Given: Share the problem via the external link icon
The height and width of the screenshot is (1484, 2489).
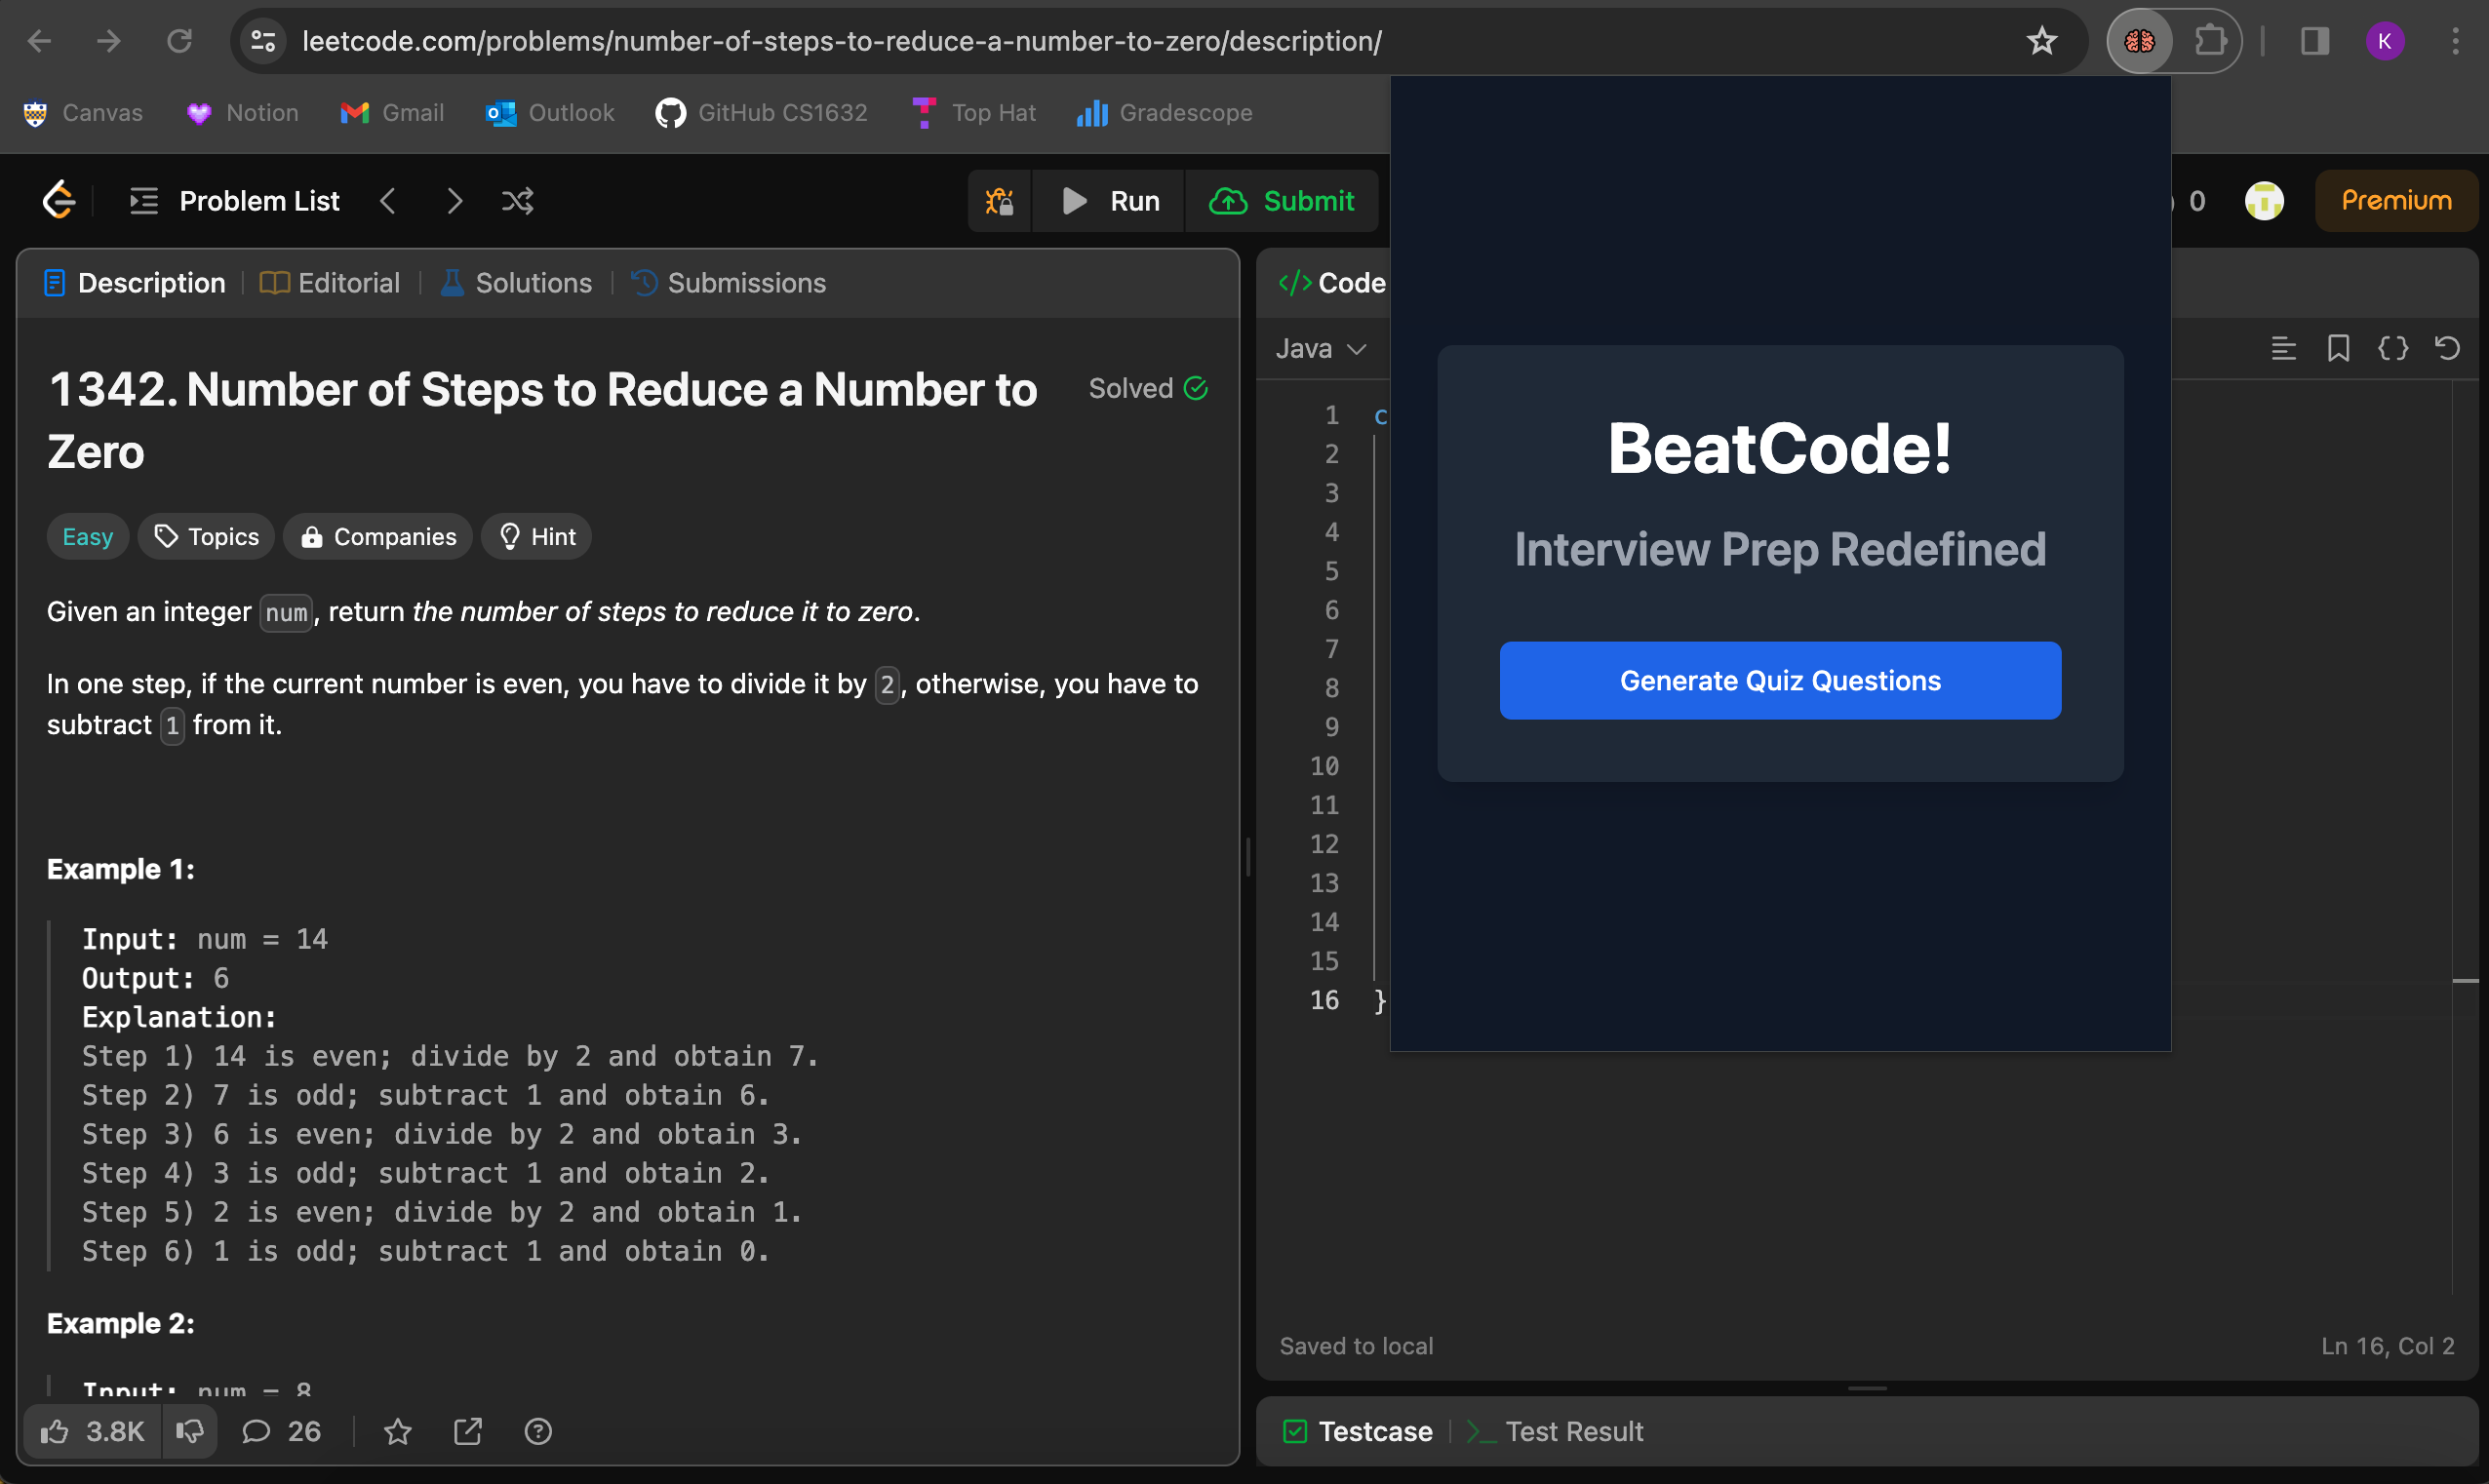Looking at the screenshot, I should coord(467,1431).
